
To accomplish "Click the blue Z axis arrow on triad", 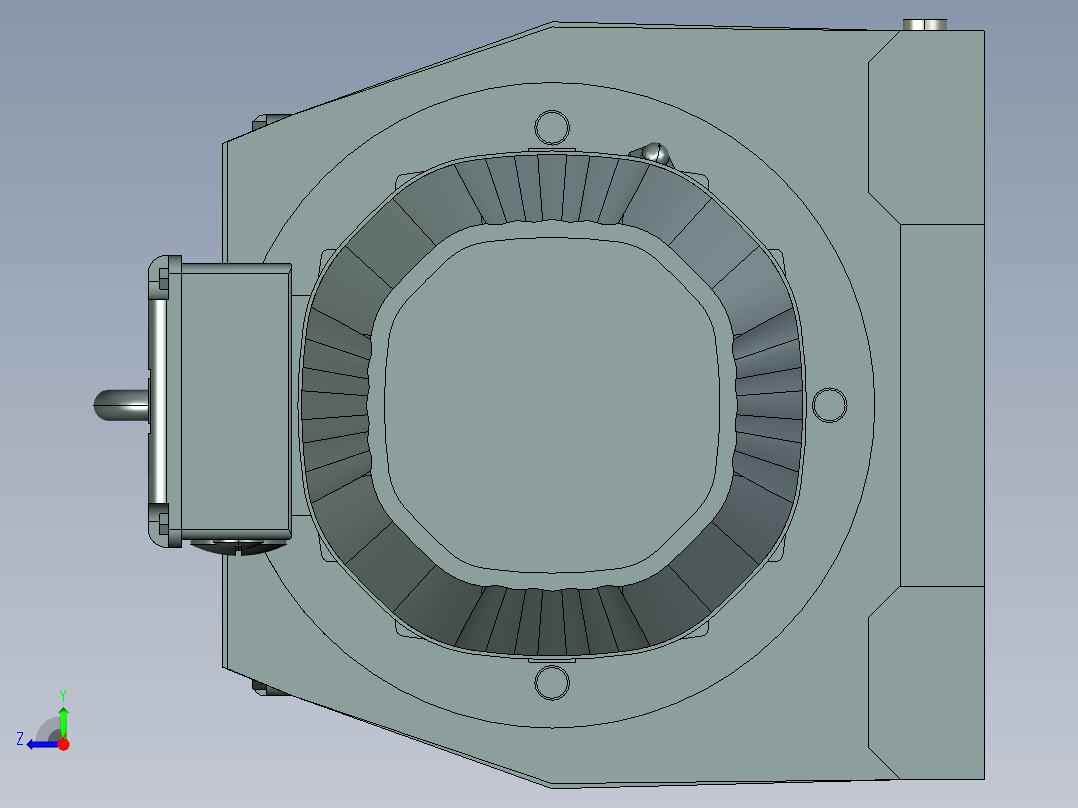I will tap(41, 744).
